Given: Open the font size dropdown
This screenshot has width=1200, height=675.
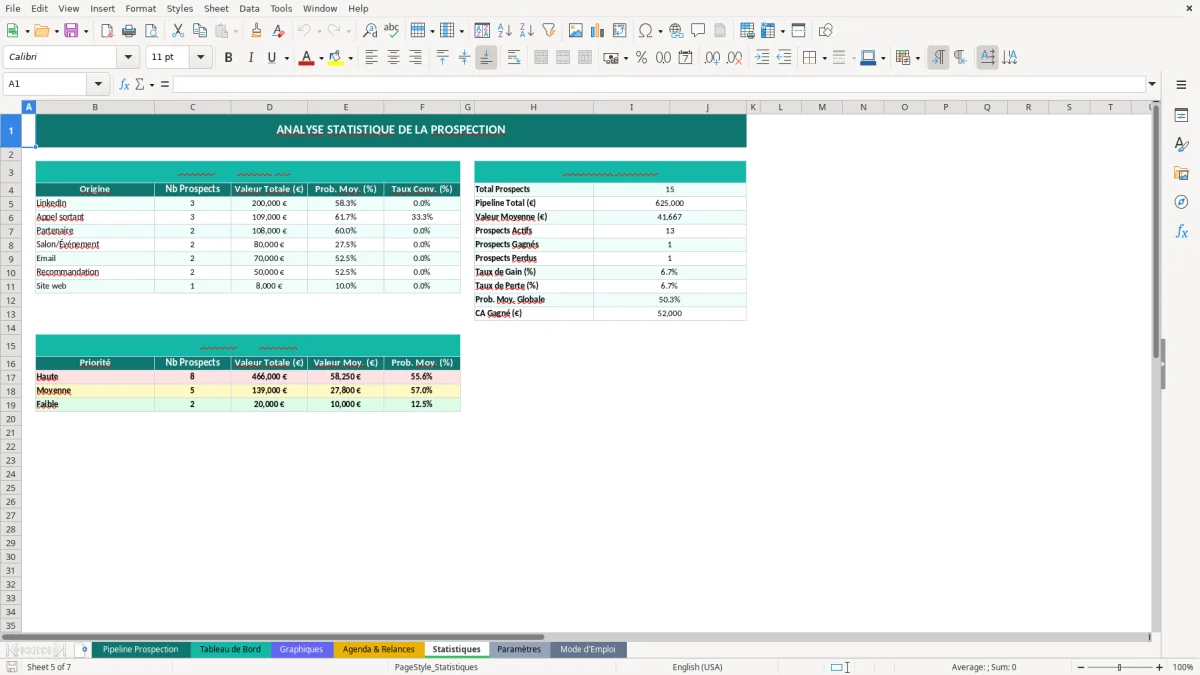Looking at the screenshot, I should click(x=201, y=58).
